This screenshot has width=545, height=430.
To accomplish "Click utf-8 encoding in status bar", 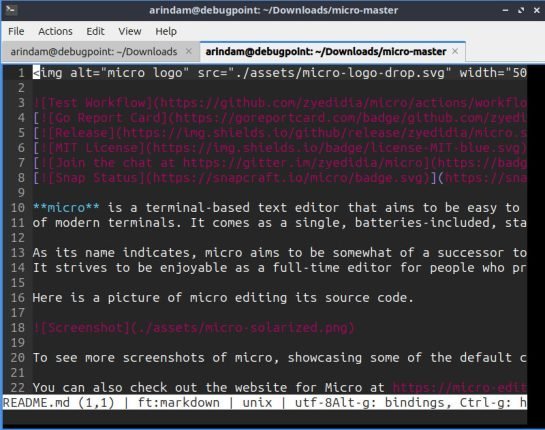I will 313,403.
